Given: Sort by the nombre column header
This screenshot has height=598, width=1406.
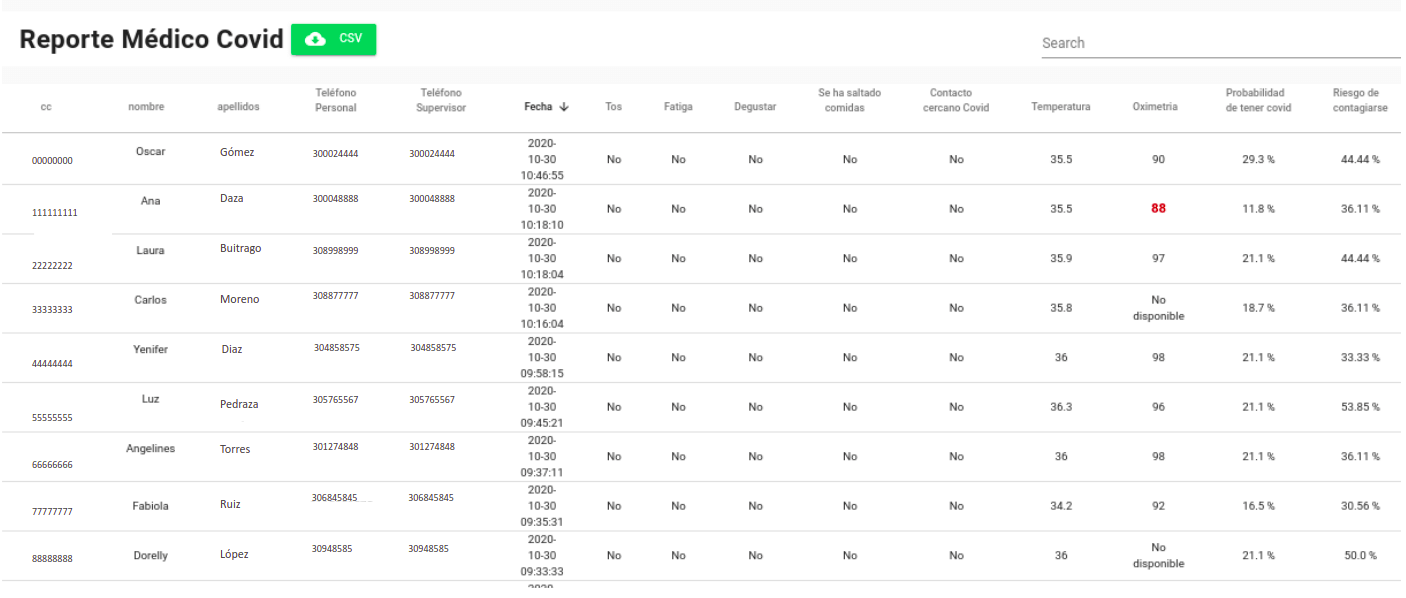Looking at the screenshot, I should 146,107.
